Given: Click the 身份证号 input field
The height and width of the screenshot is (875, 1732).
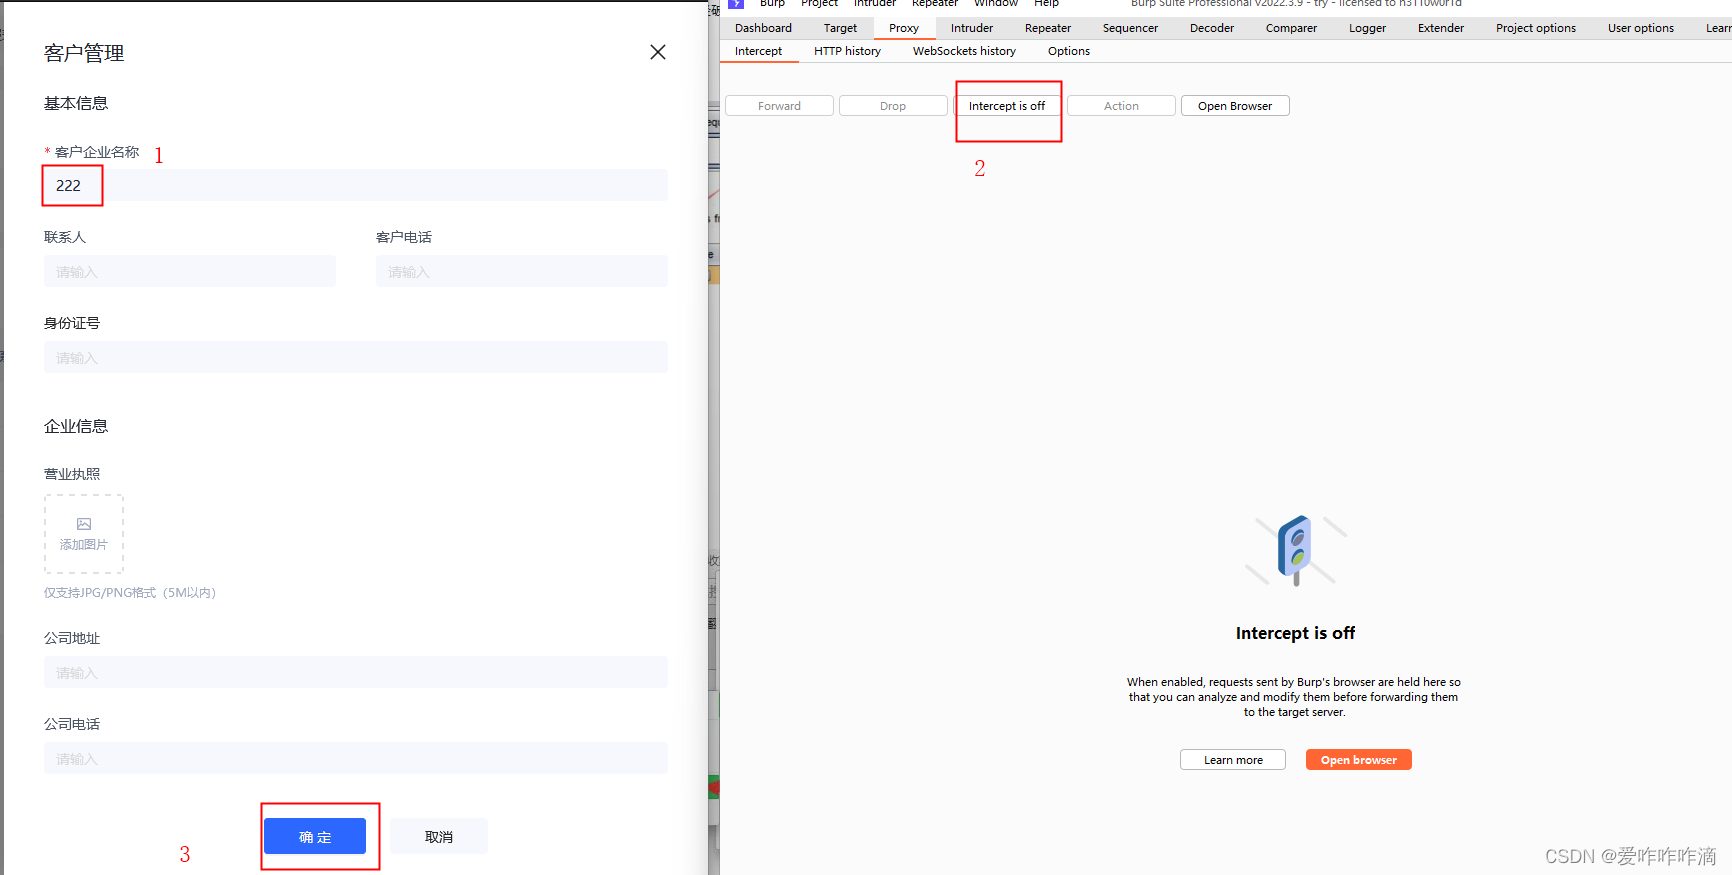Looking at the screenshot, I should [356, 357].
